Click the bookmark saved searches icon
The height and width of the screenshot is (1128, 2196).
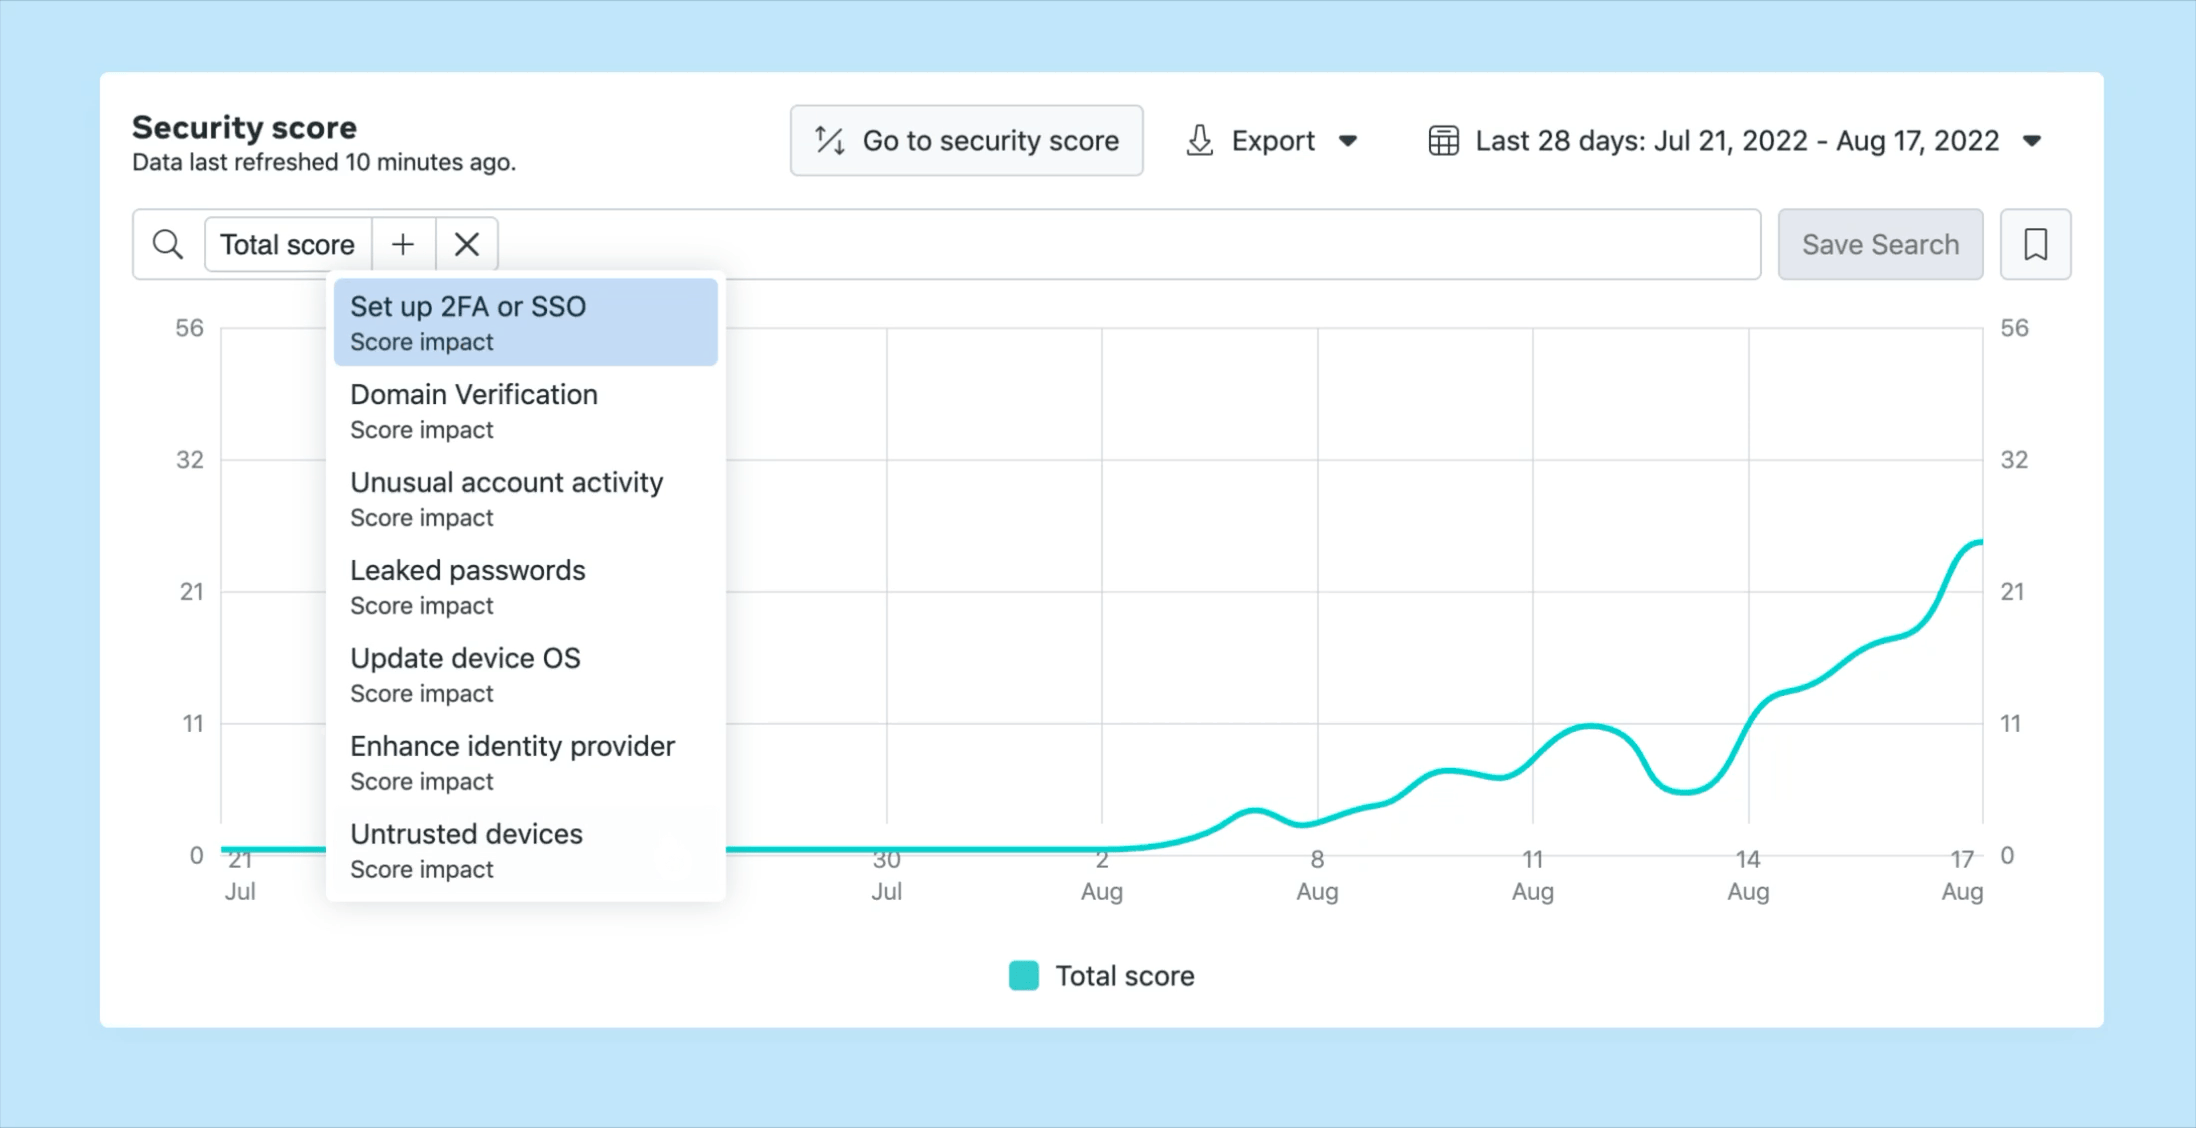point(2035,244)
